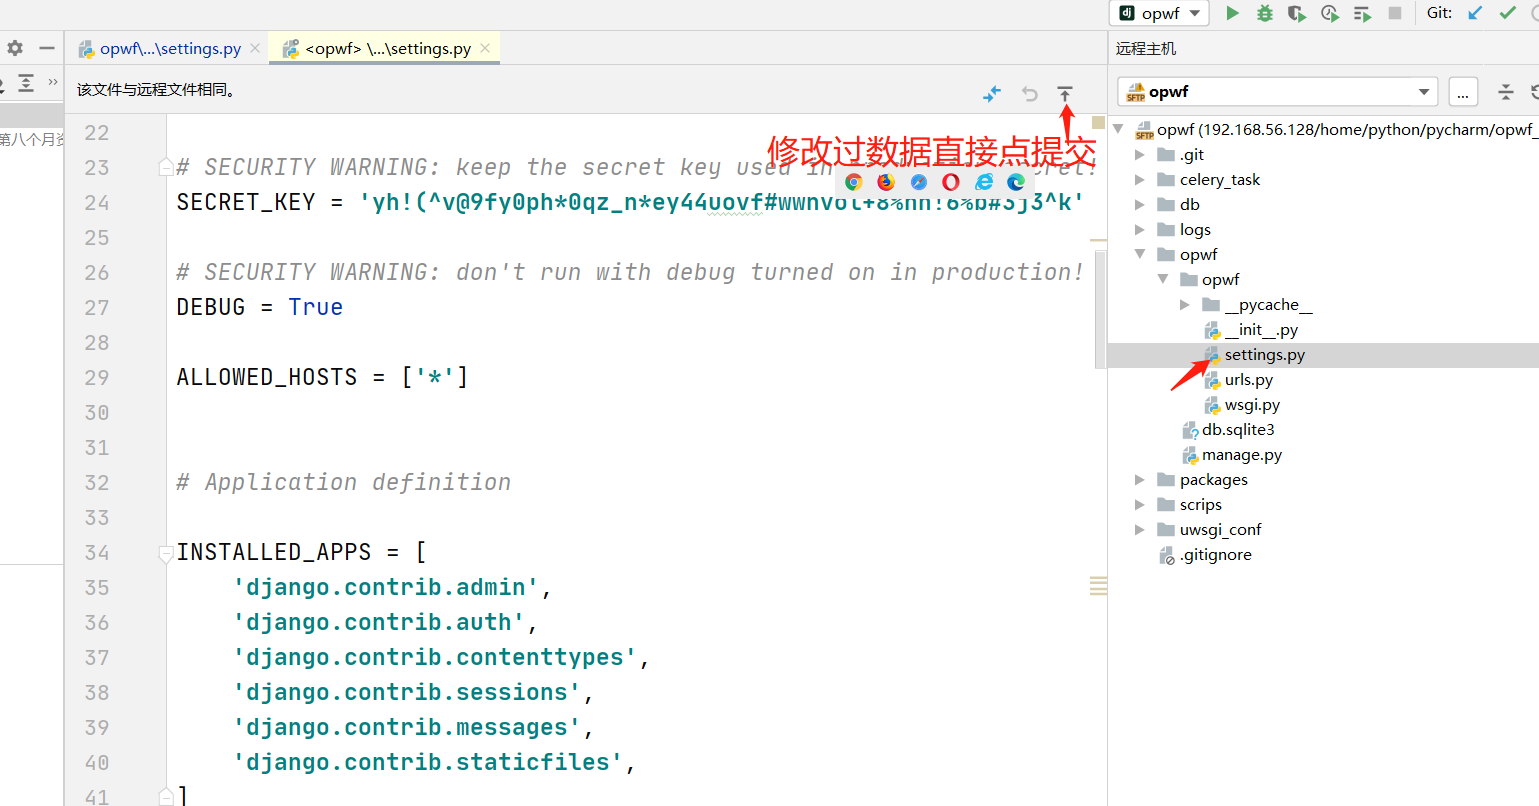Run the opwf configuration with green play

1233,13
